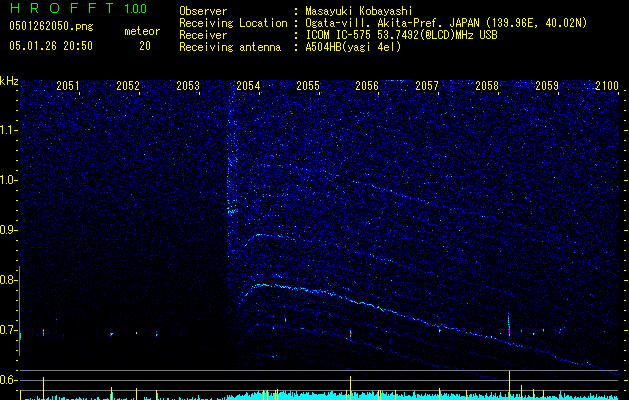This screenshot has height=400, width=629.
Task: Click the 2051 time marker
Action: pyautogui.click(x=68, y=86)
